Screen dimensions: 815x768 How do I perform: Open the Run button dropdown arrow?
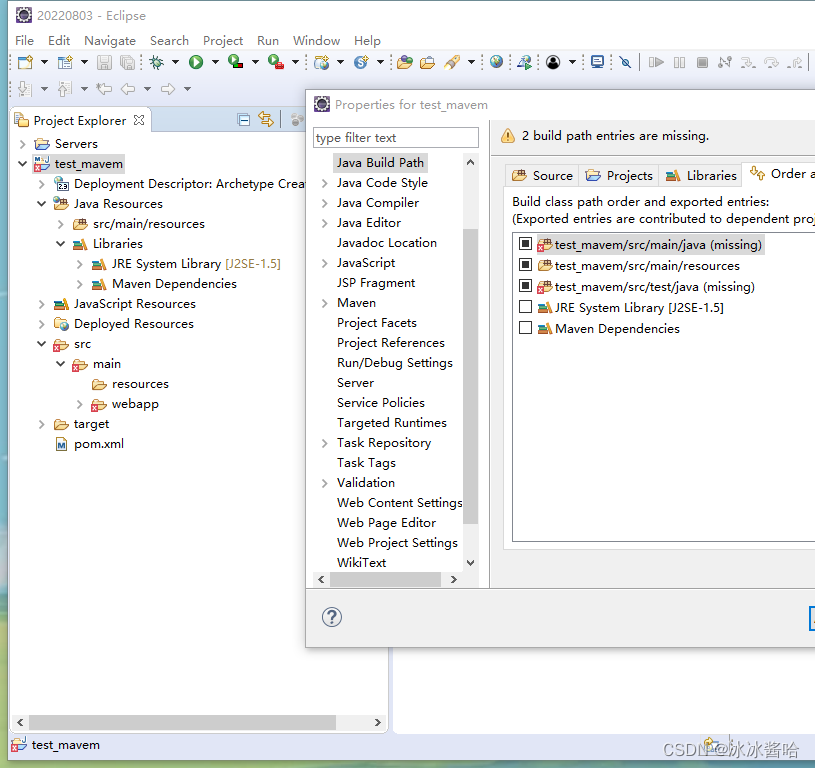pyautogui.click(x=215, y=62)
